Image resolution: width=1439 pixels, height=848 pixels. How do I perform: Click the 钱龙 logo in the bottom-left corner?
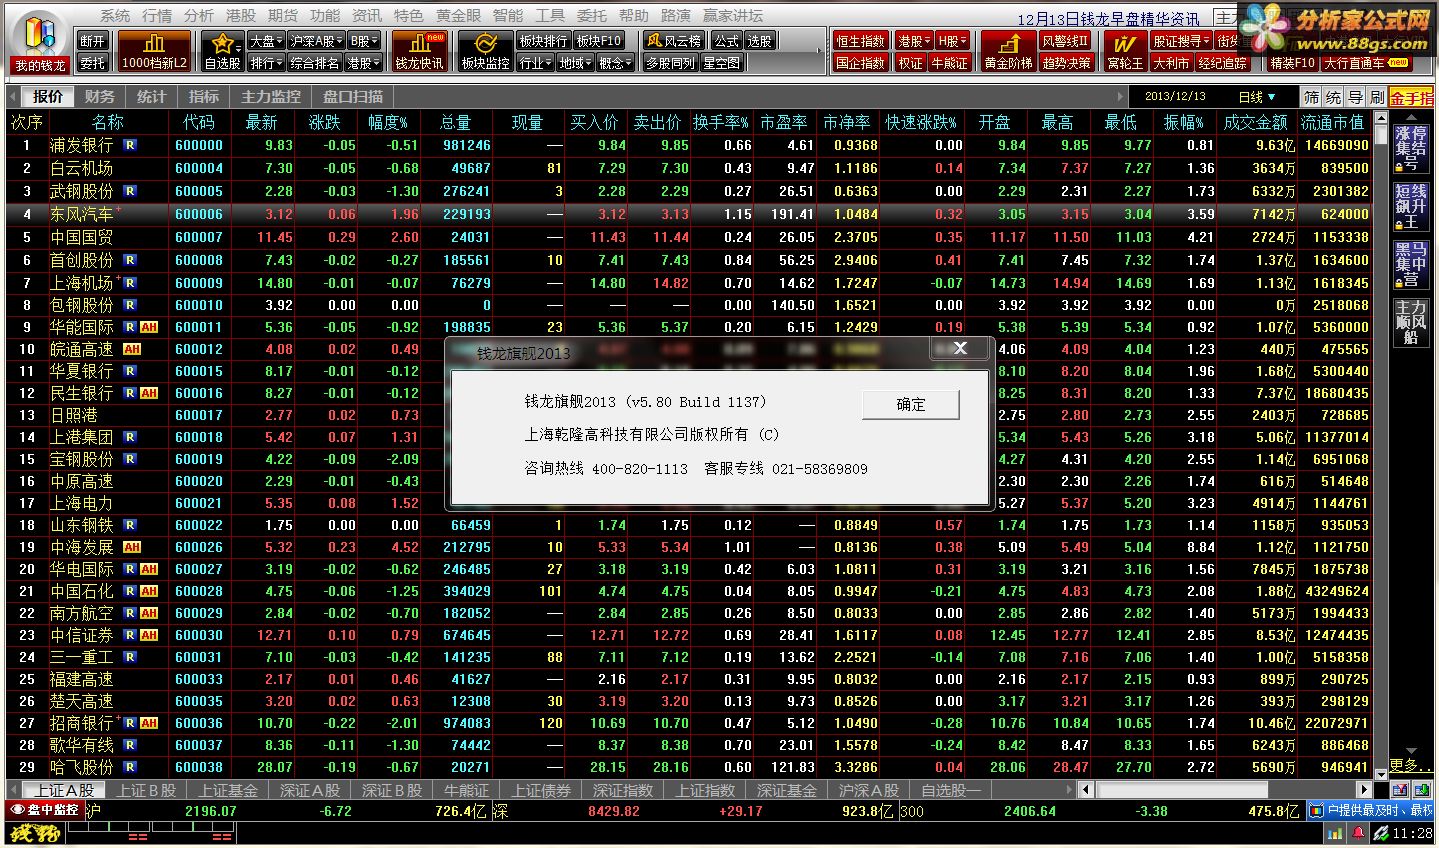click(x=35, y=833)
